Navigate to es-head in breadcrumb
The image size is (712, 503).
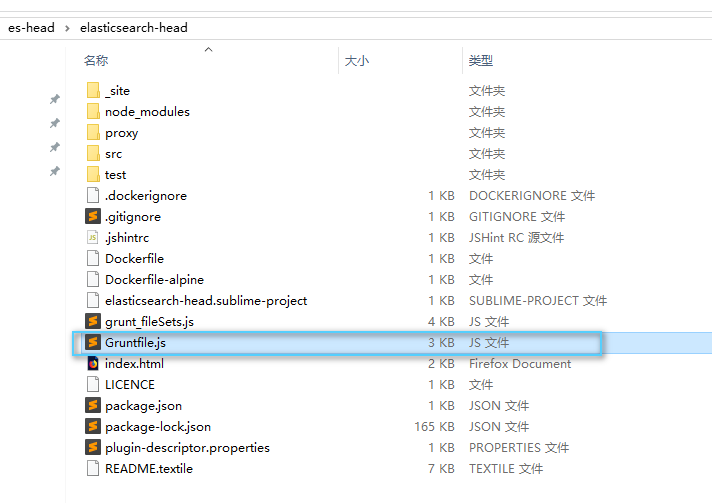click(31, 28)
